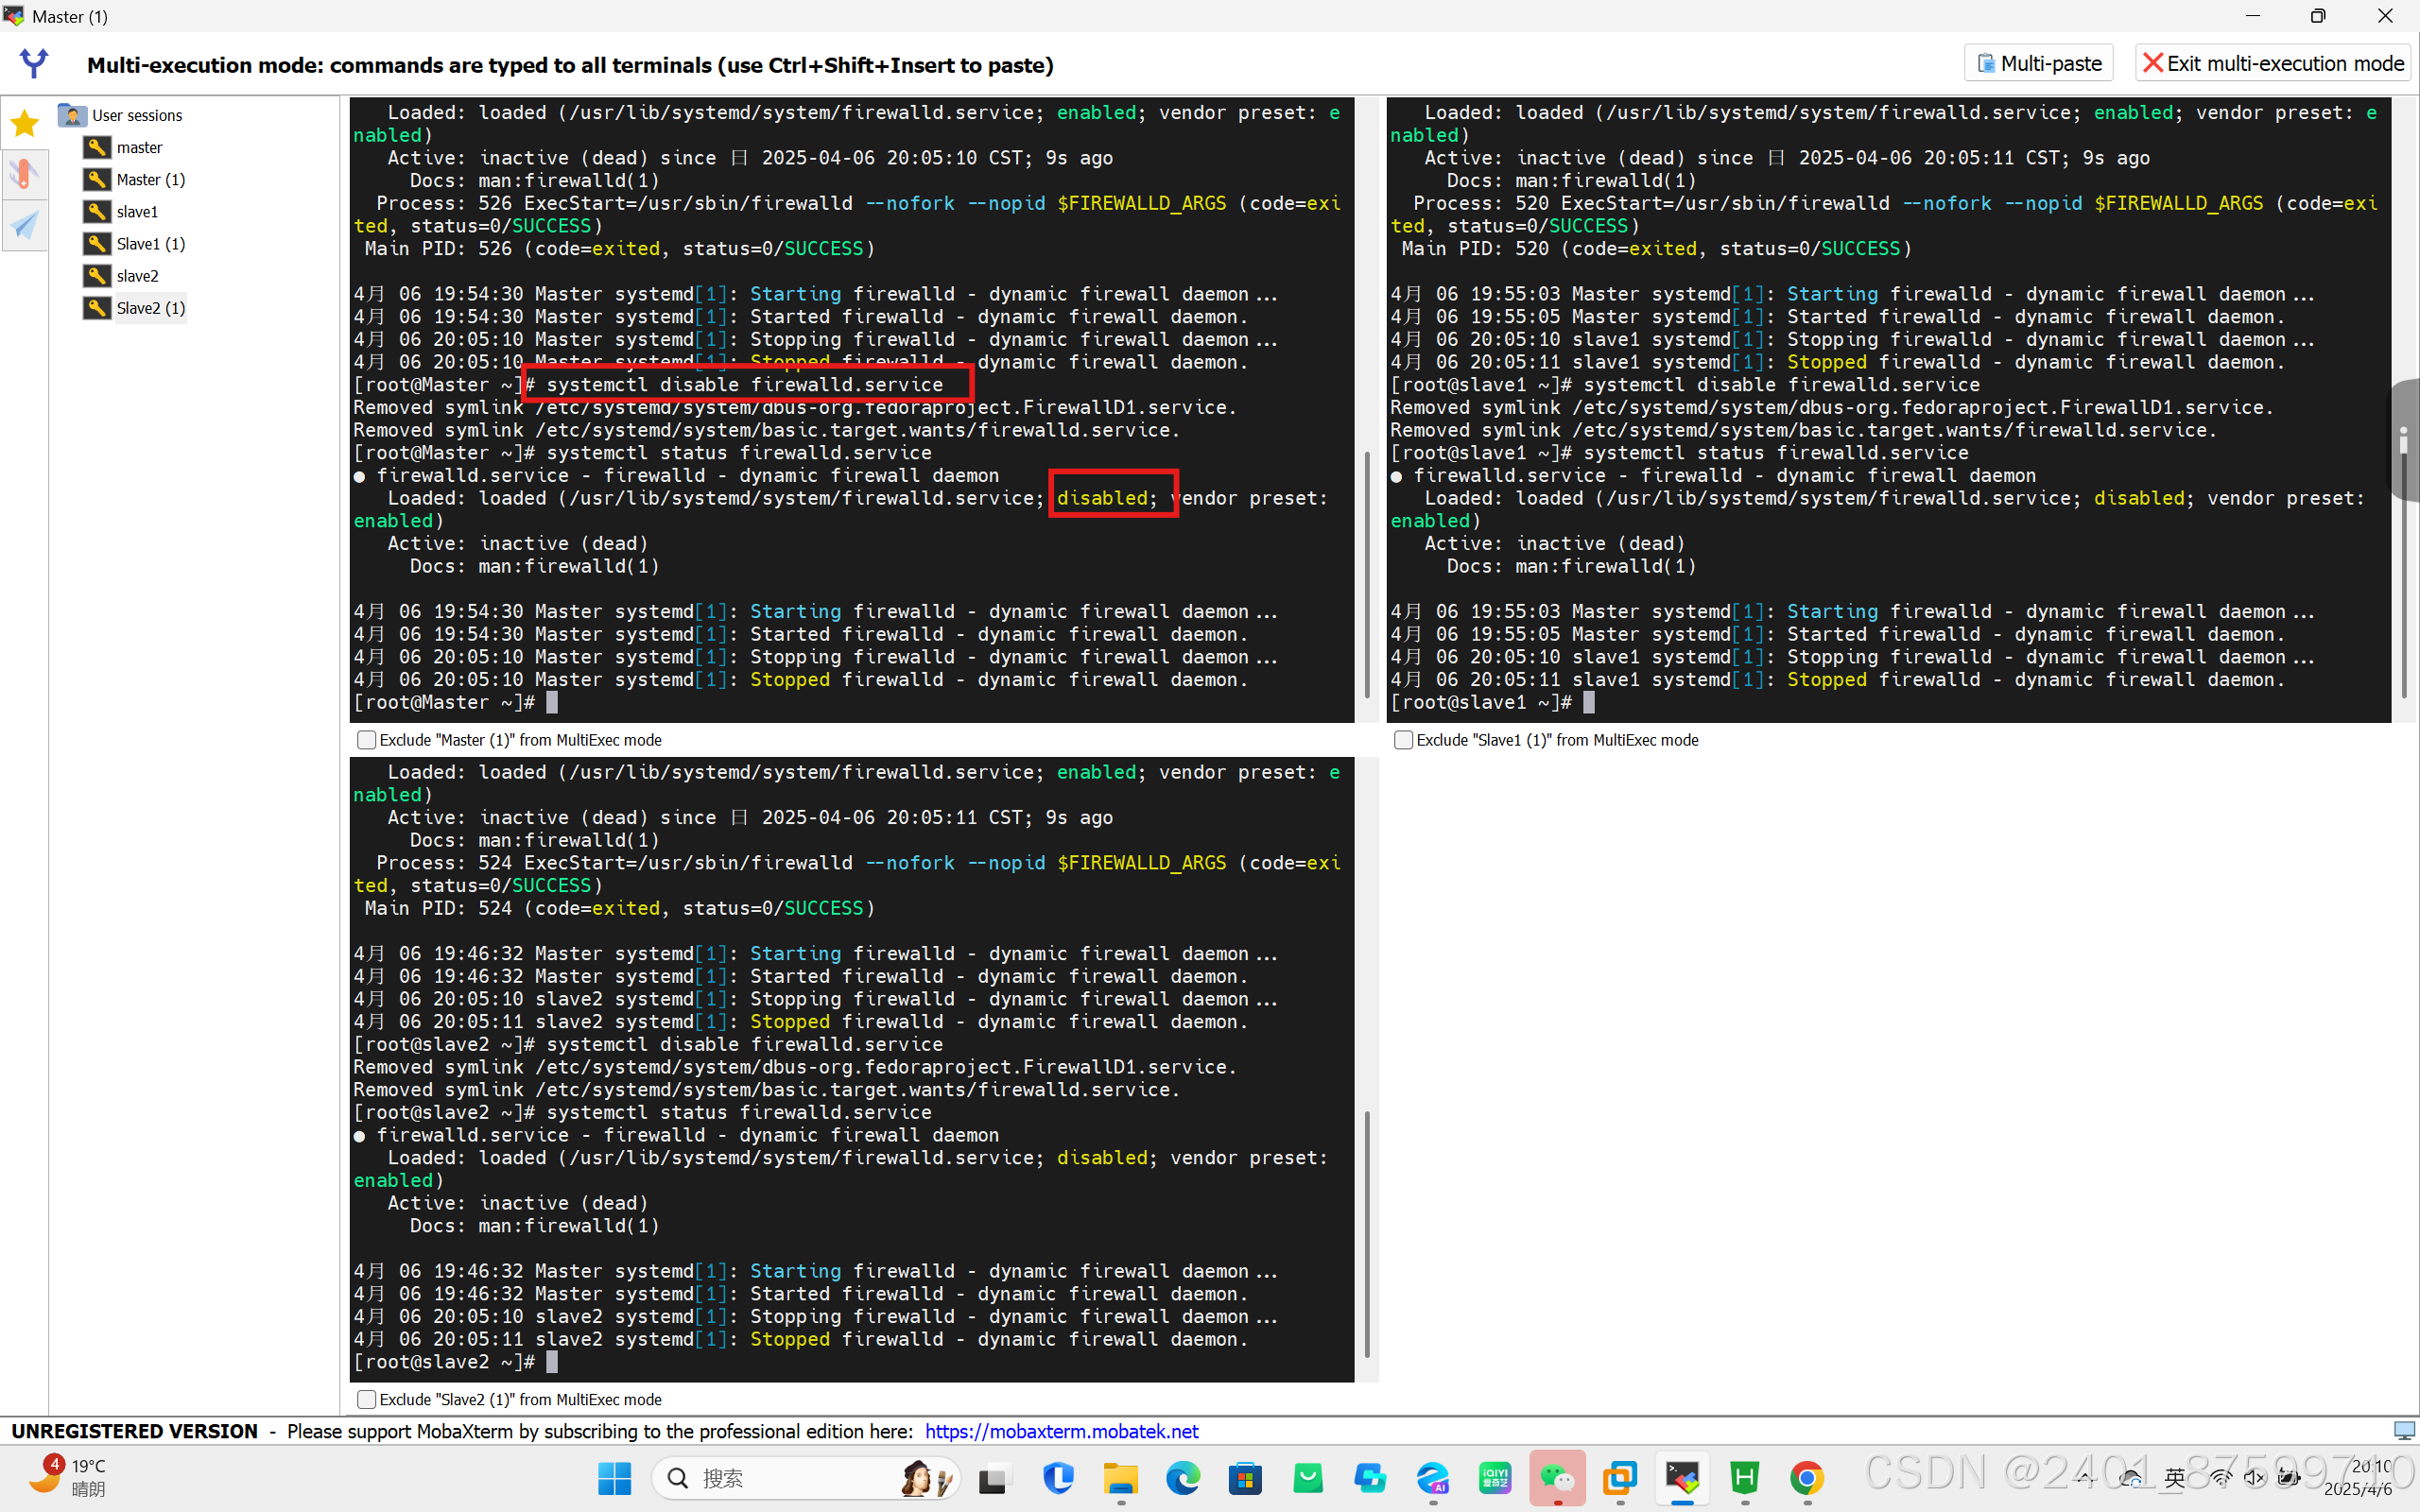Click the Multi-paste button

coord(2038,63)
